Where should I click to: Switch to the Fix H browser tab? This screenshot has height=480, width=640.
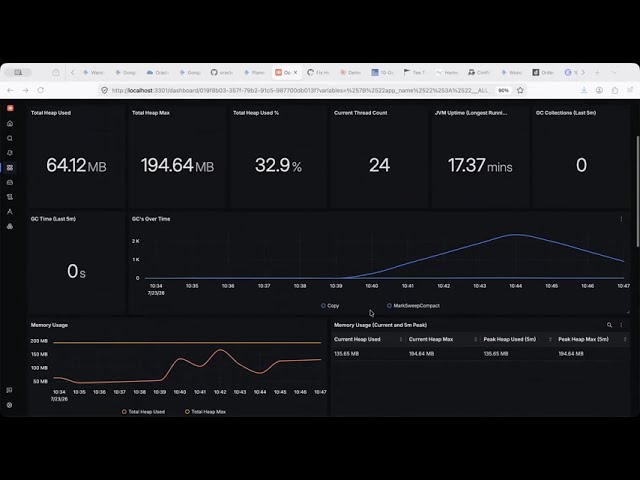coord(318,72)
